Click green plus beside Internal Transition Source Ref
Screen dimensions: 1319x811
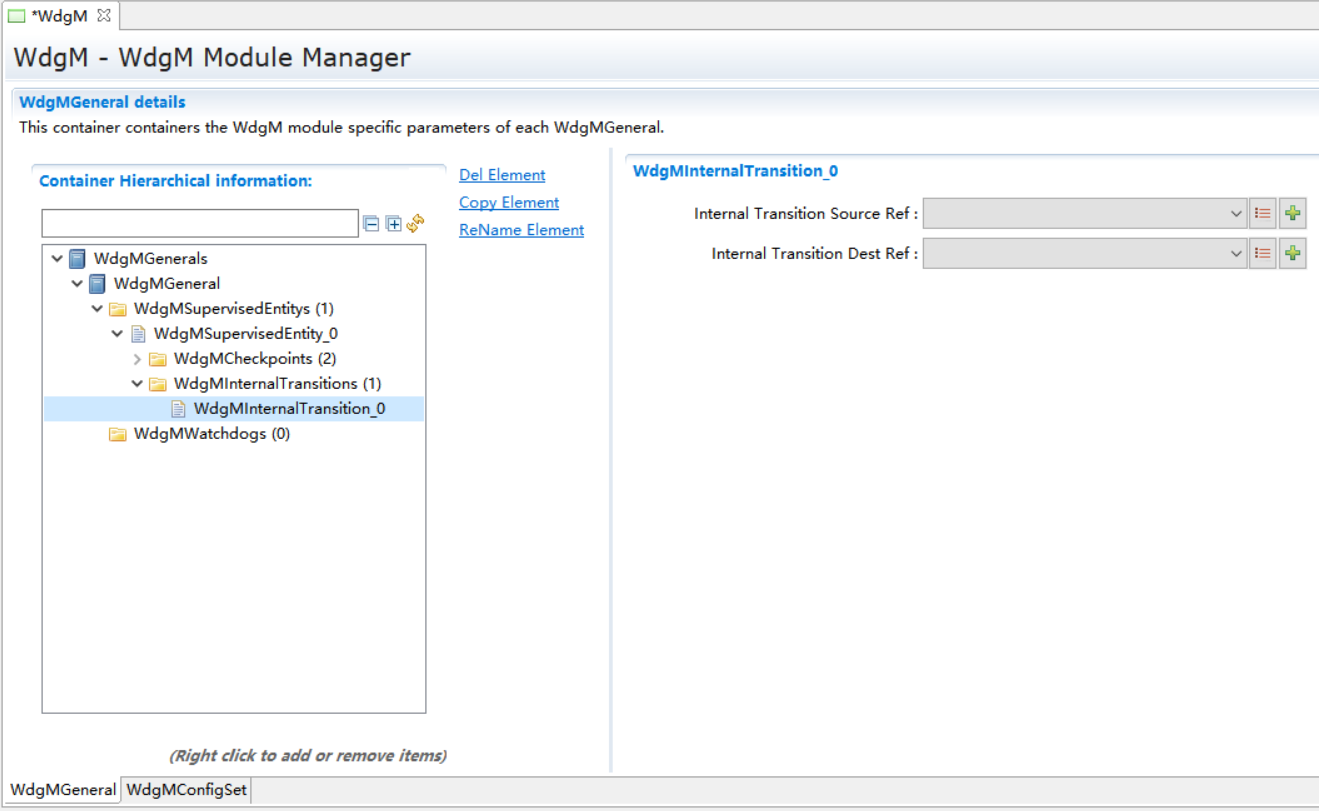[x=1293, y=214]
